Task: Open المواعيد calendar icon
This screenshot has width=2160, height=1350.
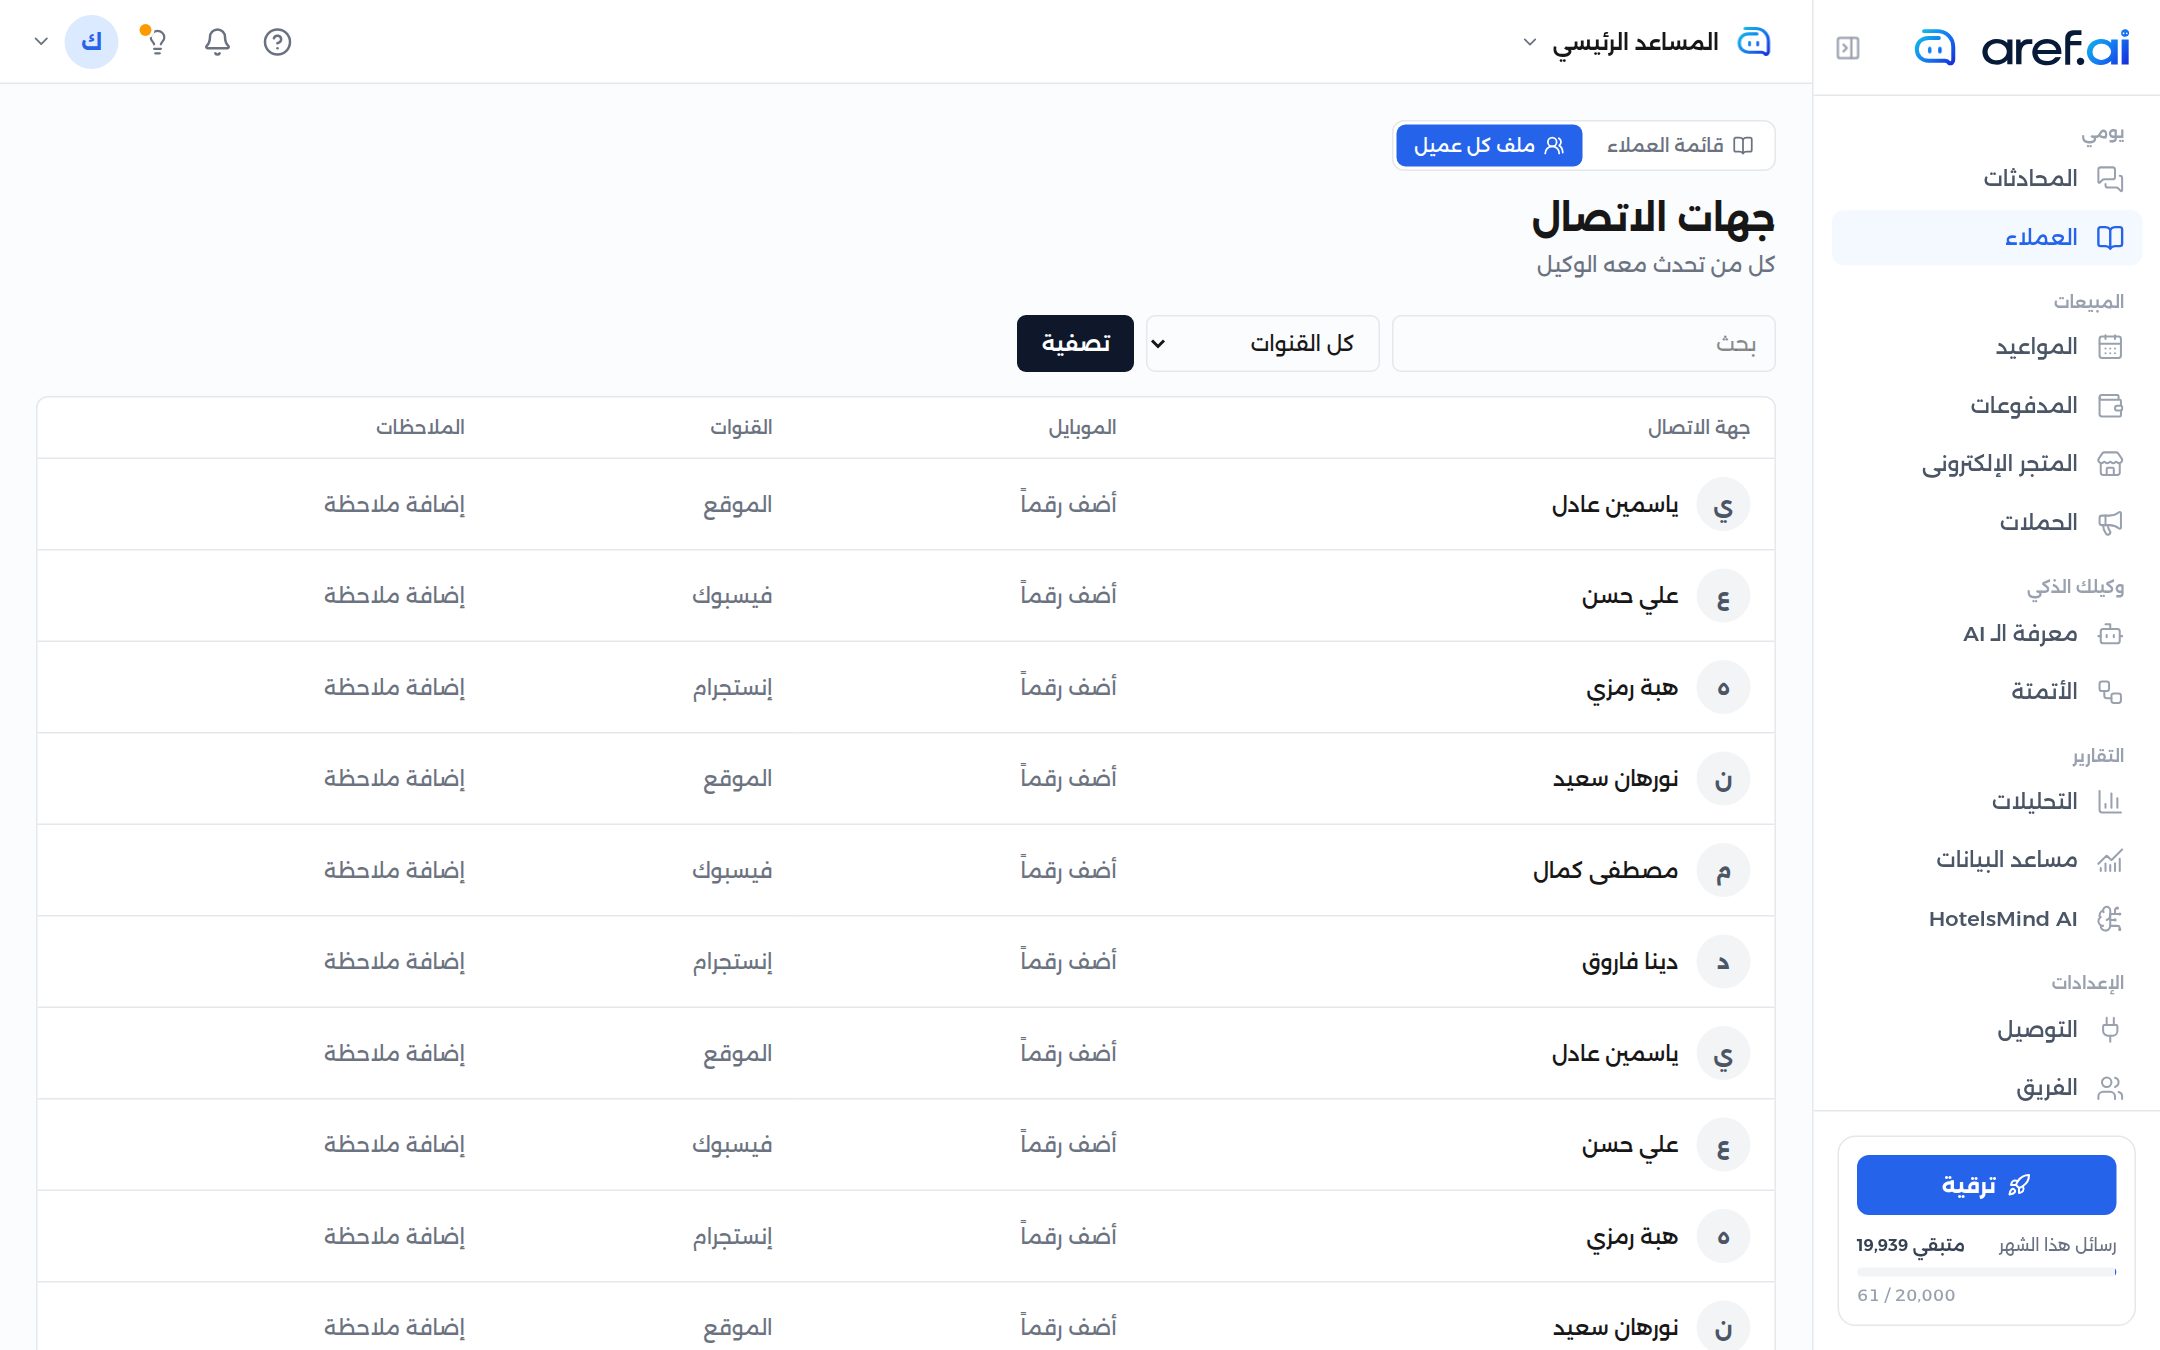Action: (2110, 347)
